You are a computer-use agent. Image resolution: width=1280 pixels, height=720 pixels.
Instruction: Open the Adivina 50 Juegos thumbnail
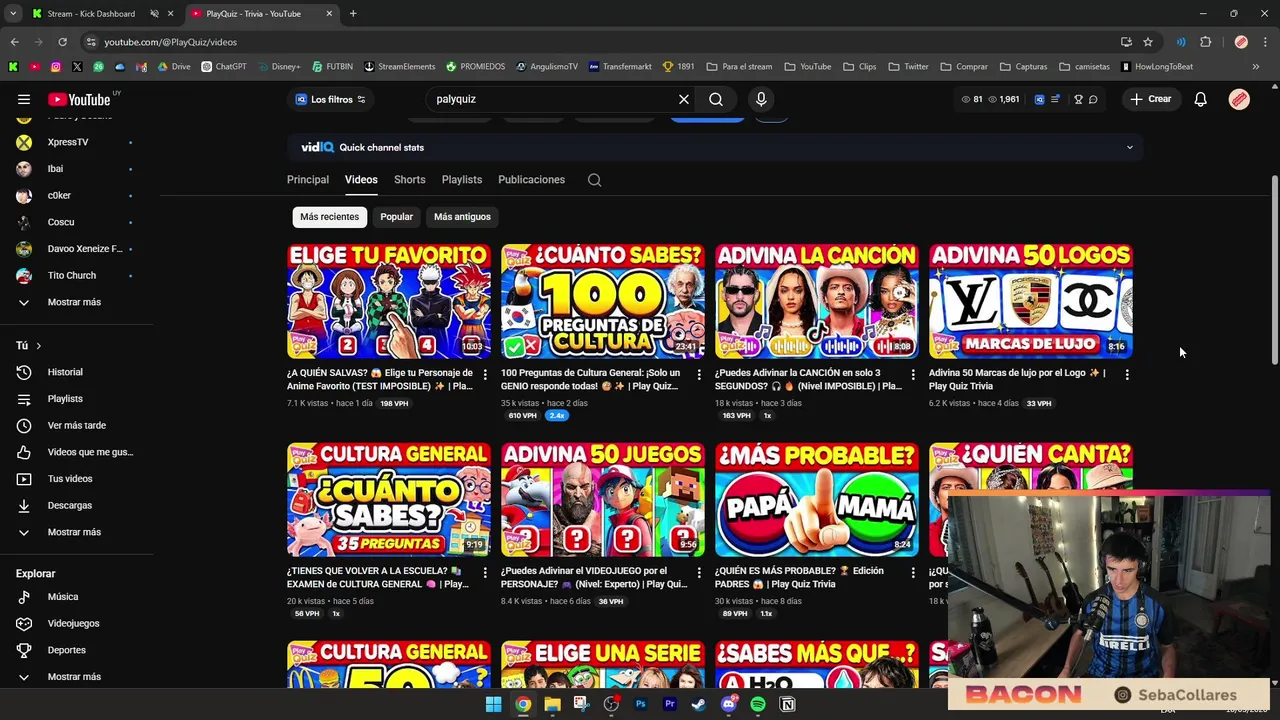(603, 499)
